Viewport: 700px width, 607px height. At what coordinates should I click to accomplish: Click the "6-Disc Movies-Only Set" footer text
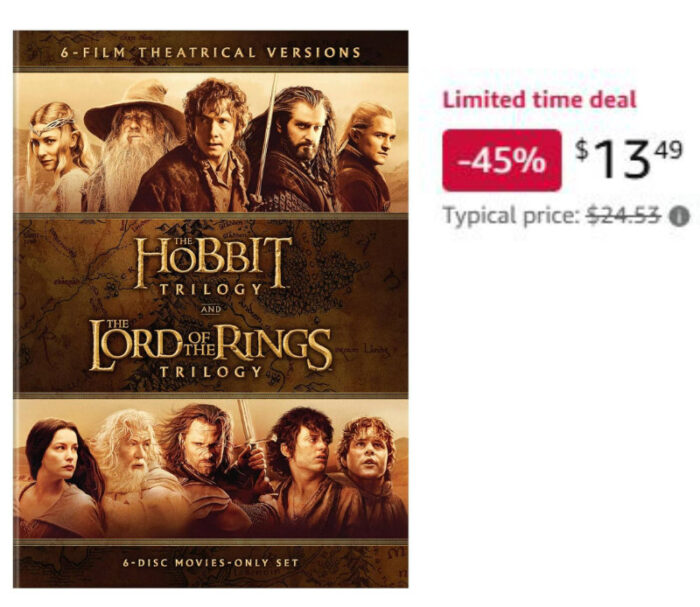tap(210, 565)
